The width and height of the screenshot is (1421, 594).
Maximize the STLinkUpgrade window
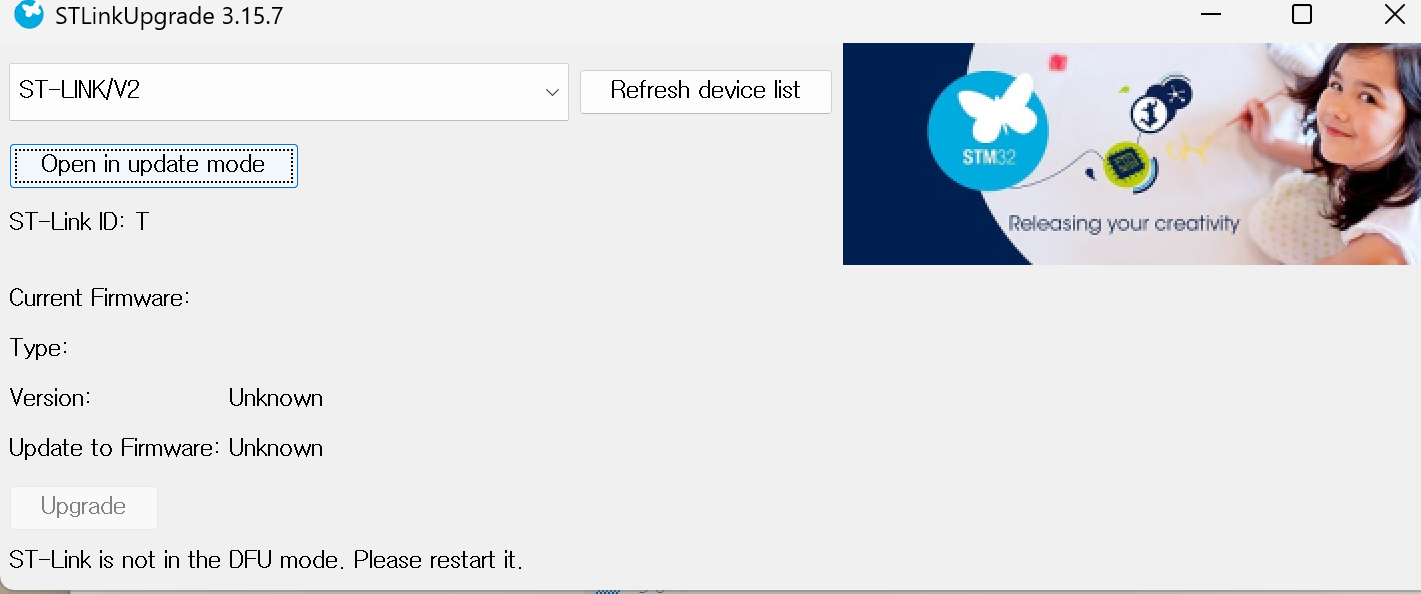point(1301,15)
